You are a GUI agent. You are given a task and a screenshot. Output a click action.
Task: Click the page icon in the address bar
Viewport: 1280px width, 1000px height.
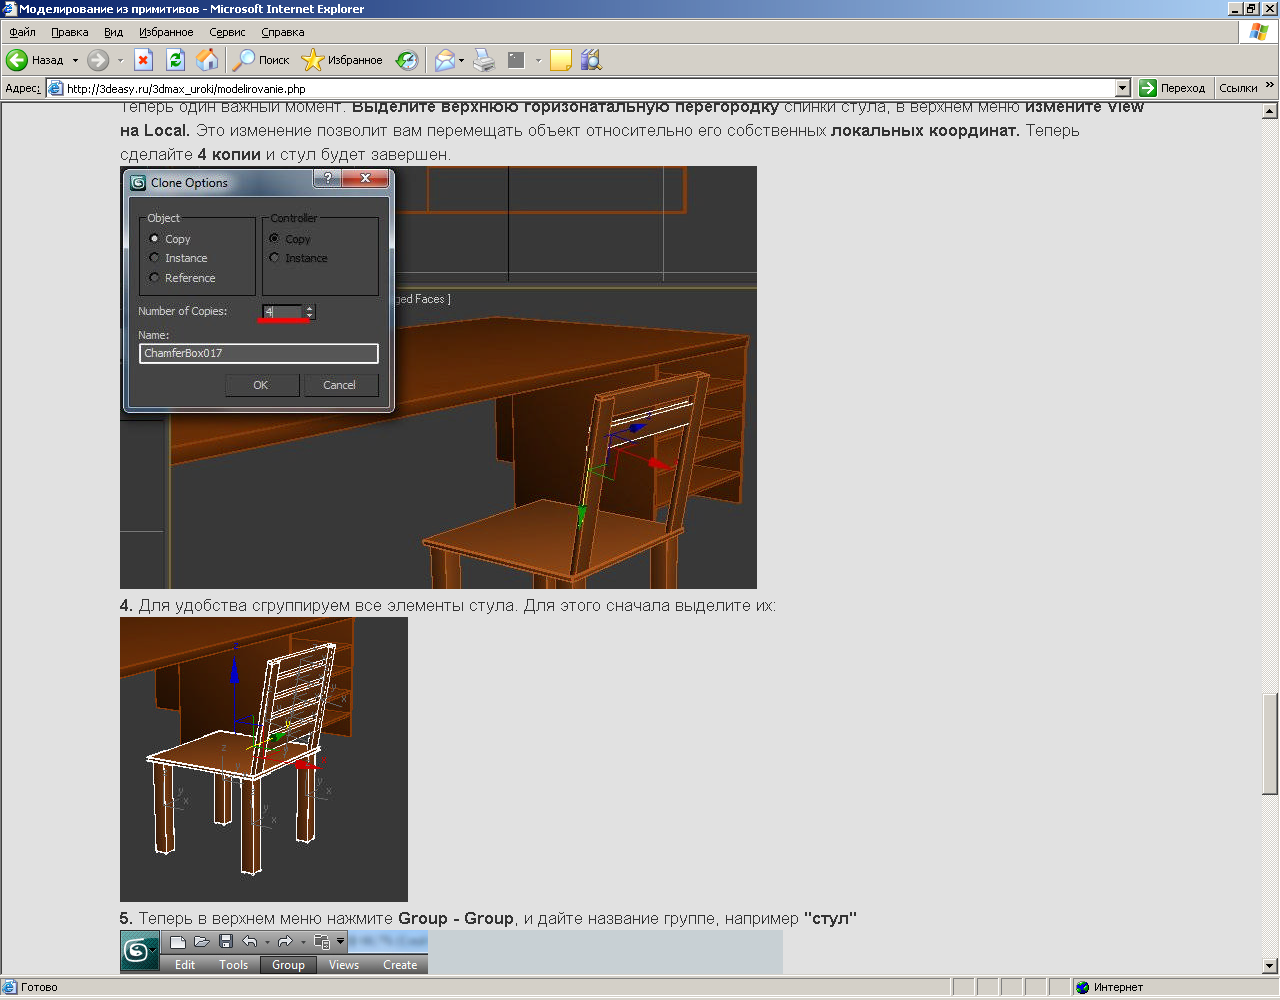[x=56, y=88]
